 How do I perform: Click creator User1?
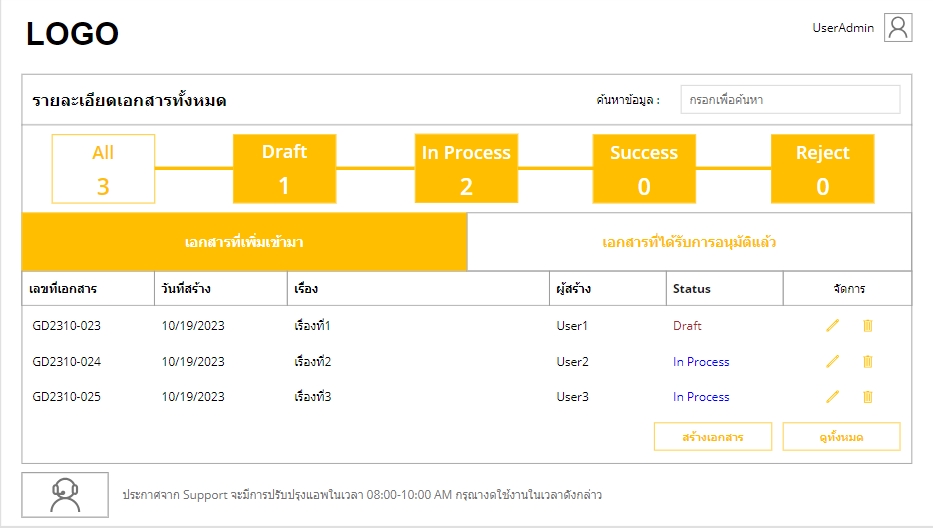click(572, 326)
